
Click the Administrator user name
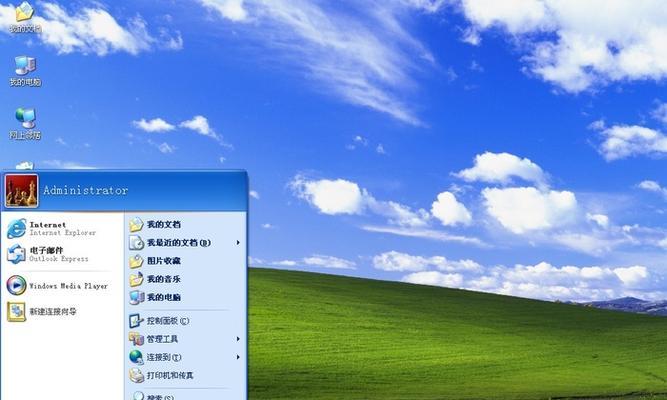86,191
